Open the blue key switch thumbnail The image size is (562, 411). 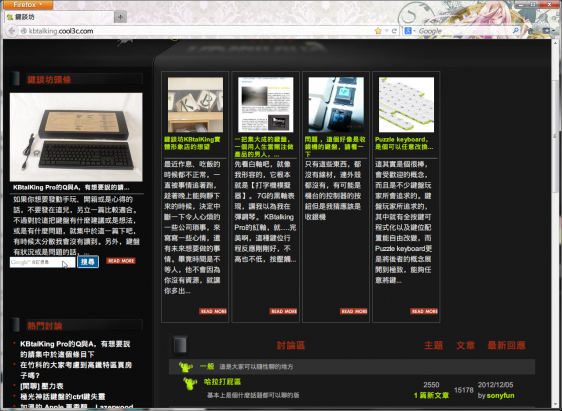(336, 105)
